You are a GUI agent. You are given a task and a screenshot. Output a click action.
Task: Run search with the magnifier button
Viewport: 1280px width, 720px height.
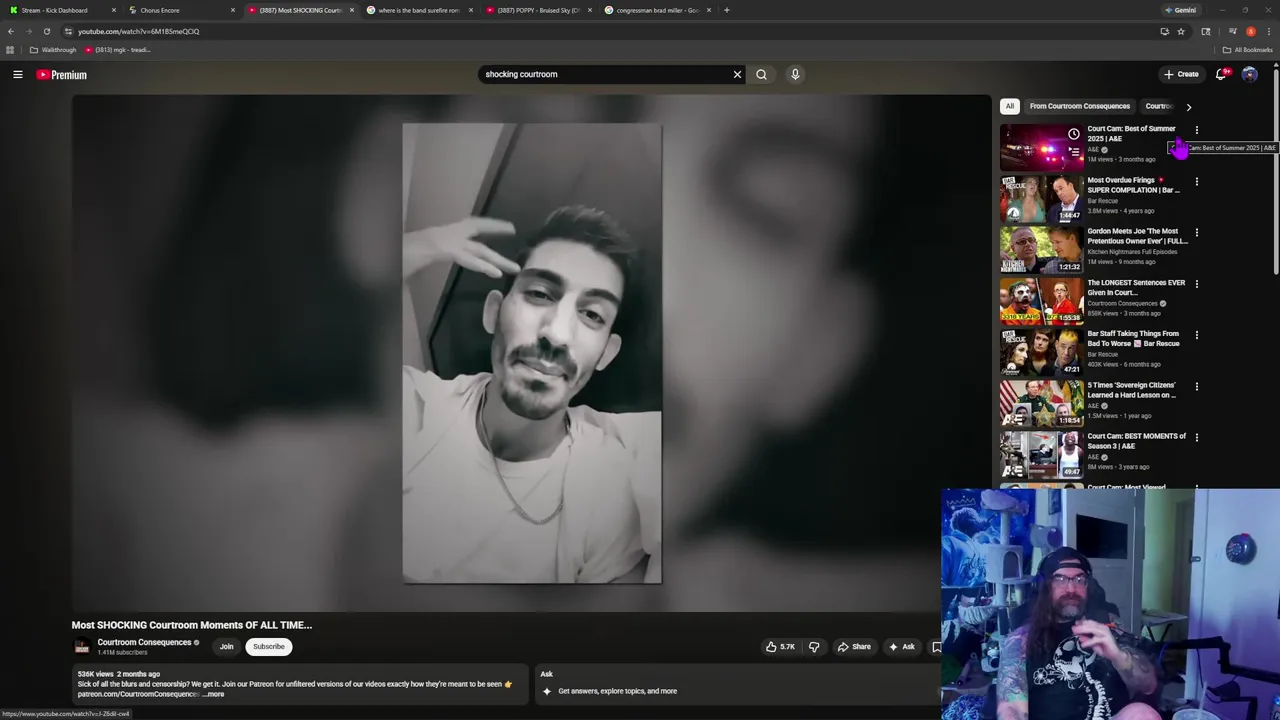(761, 74)
